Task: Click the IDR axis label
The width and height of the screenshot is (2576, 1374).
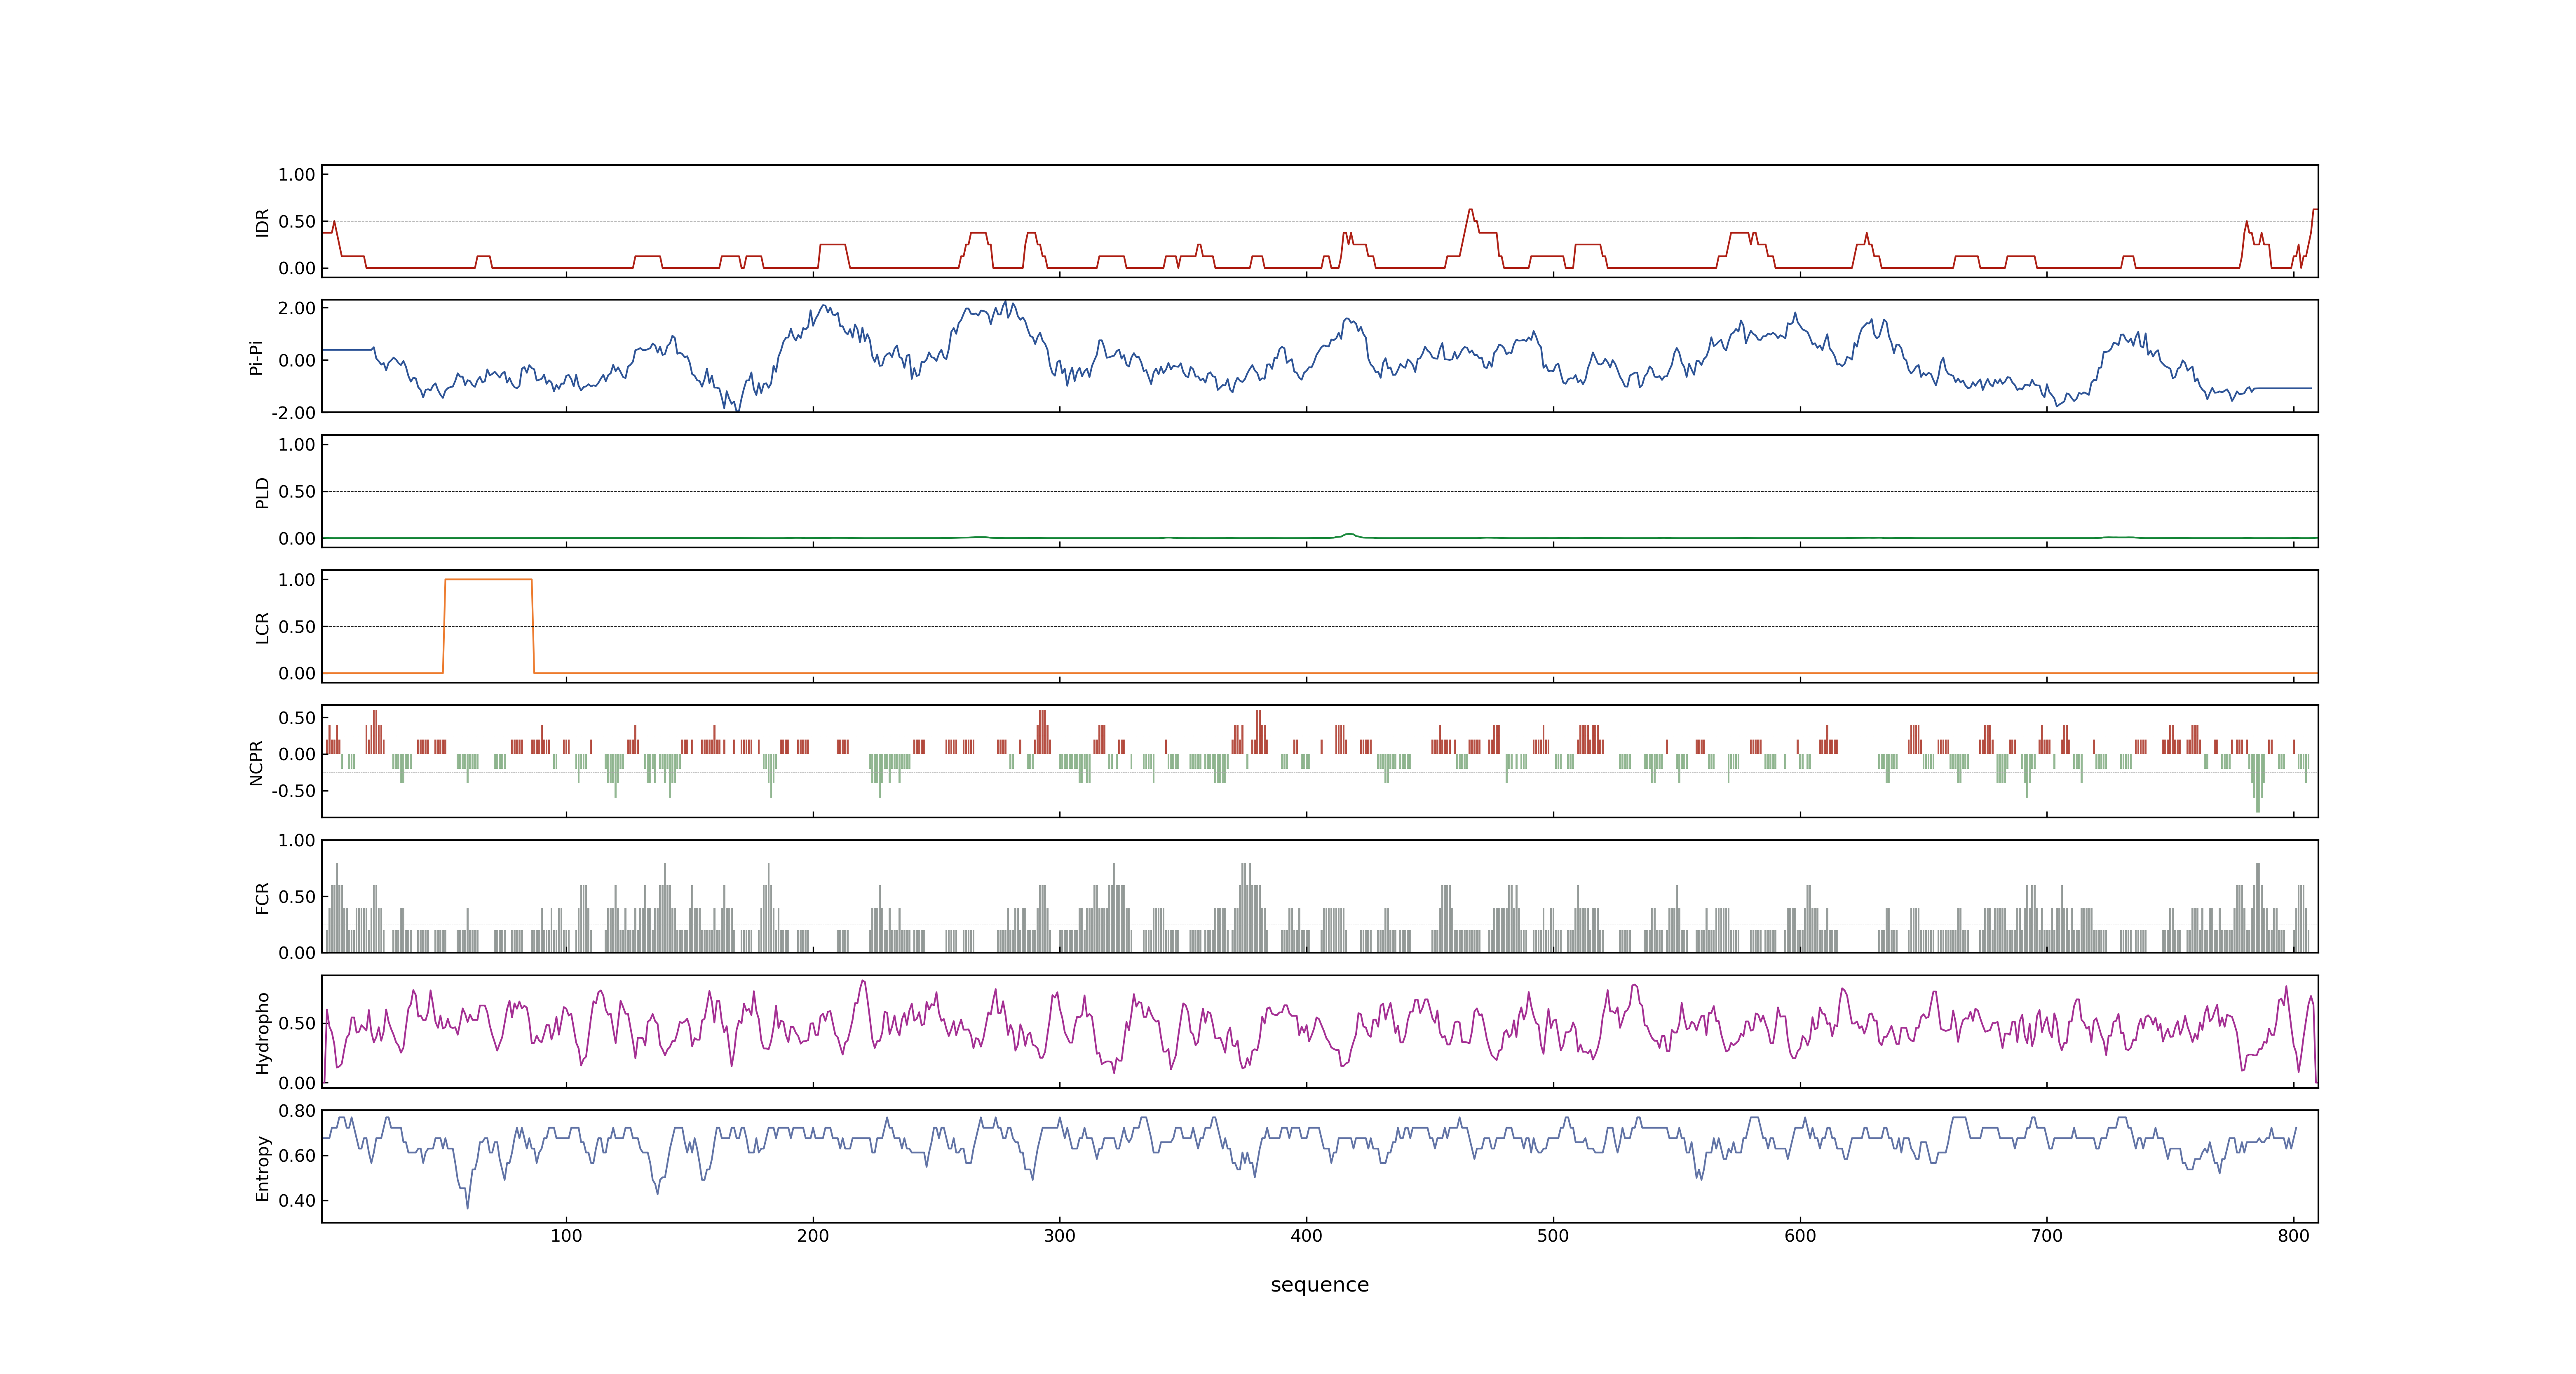Action: click(262, 222)
